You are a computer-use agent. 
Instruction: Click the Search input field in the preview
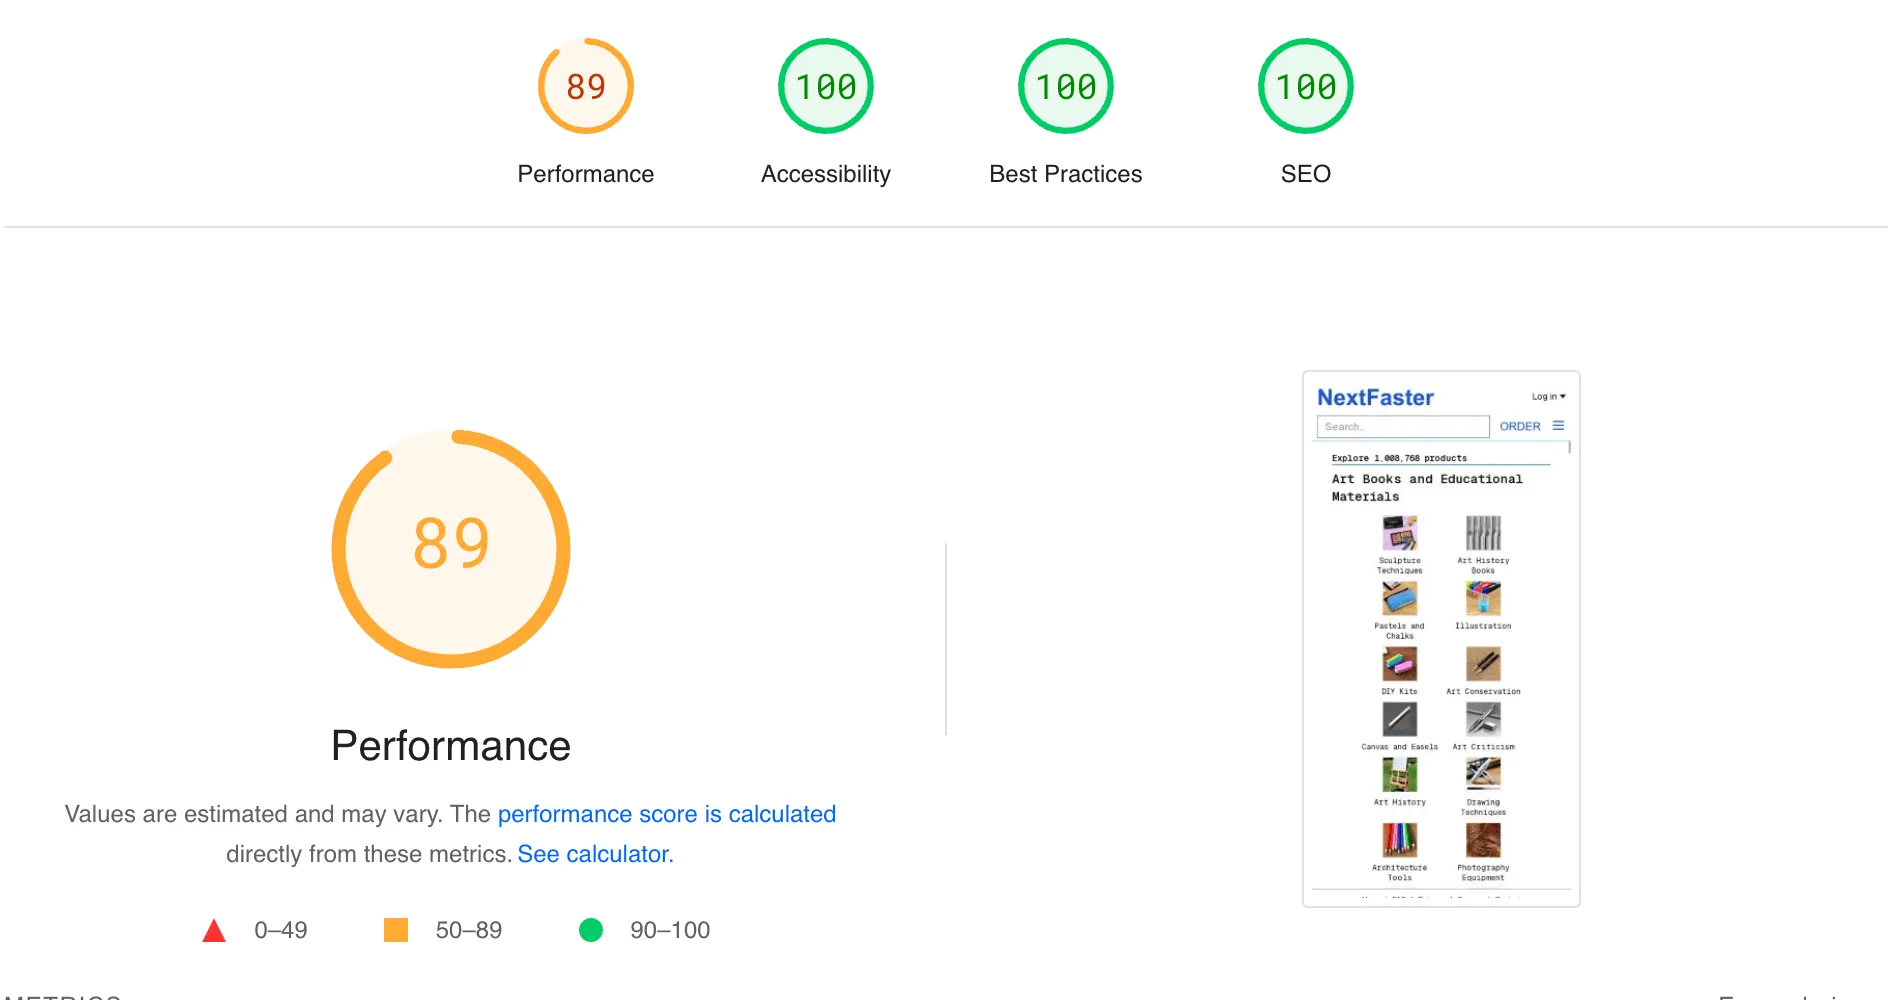coord(1402,426)
